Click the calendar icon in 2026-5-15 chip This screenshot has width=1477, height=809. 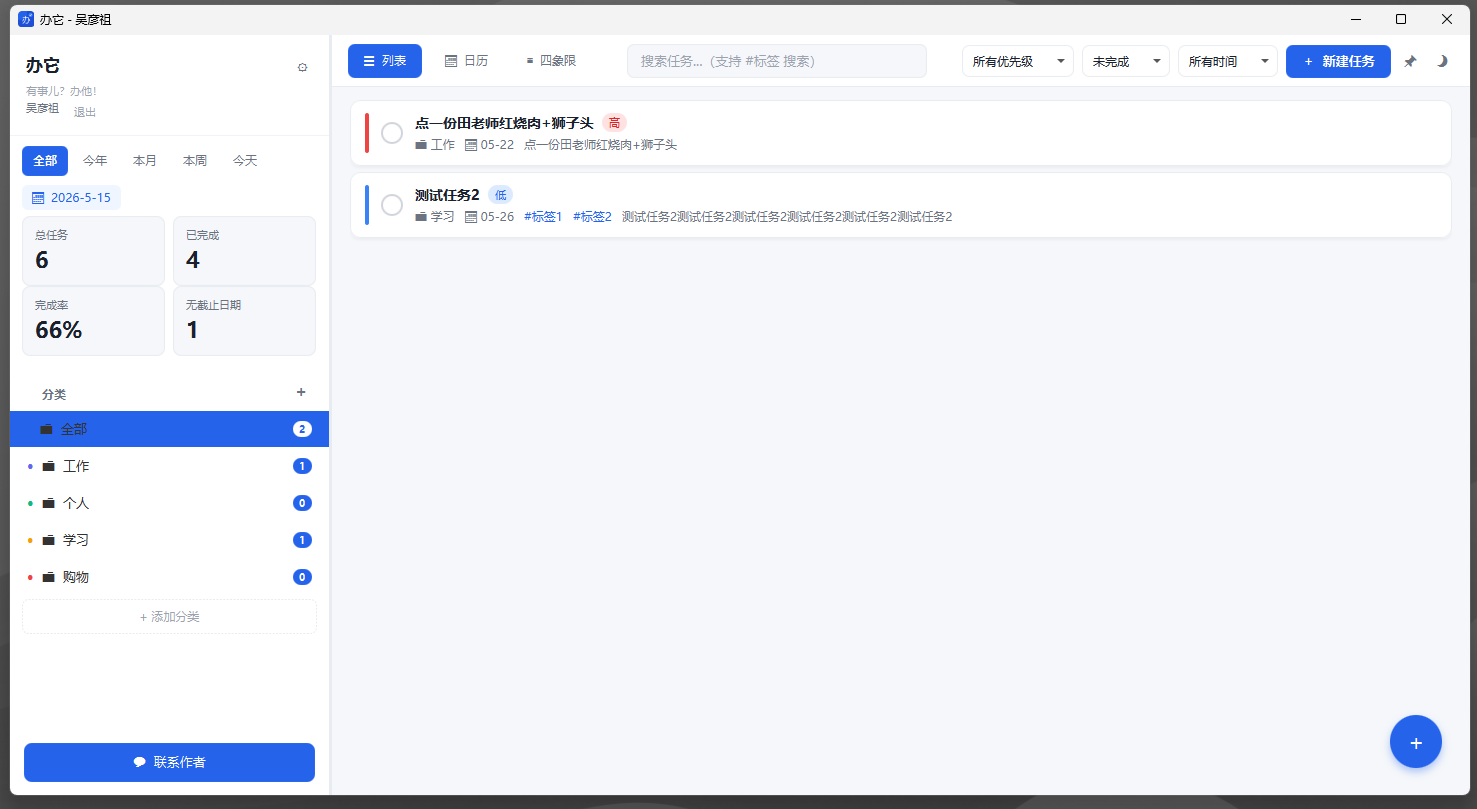(x=38, y=198)
